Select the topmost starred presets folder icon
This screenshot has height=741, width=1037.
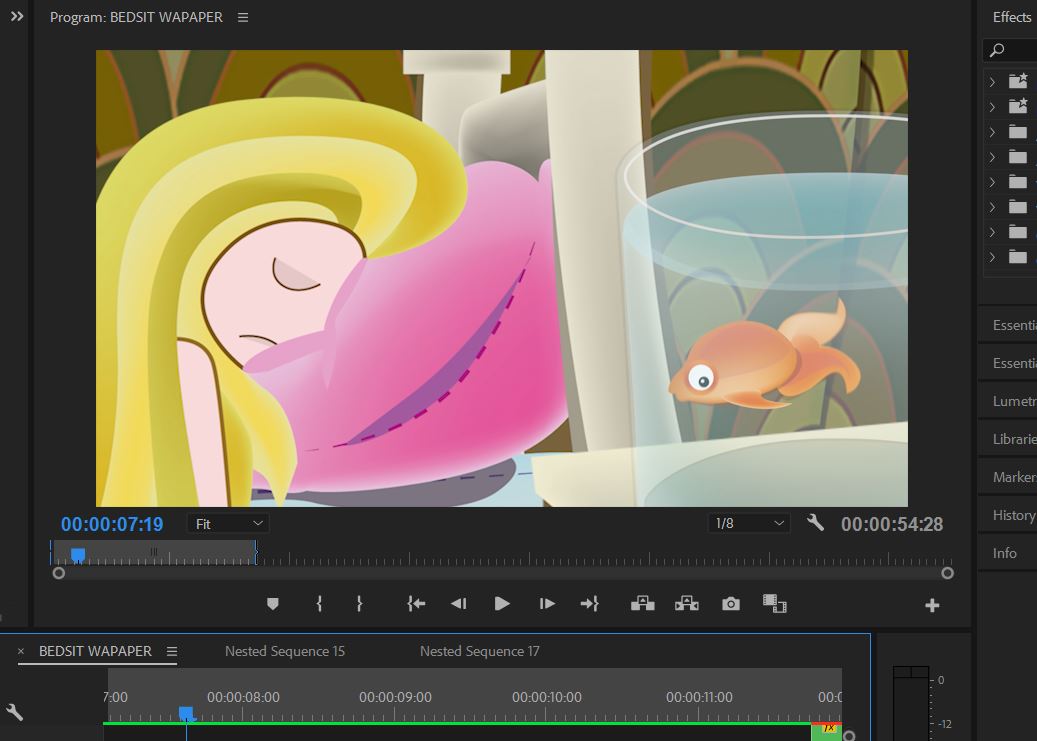[1018, 81]
